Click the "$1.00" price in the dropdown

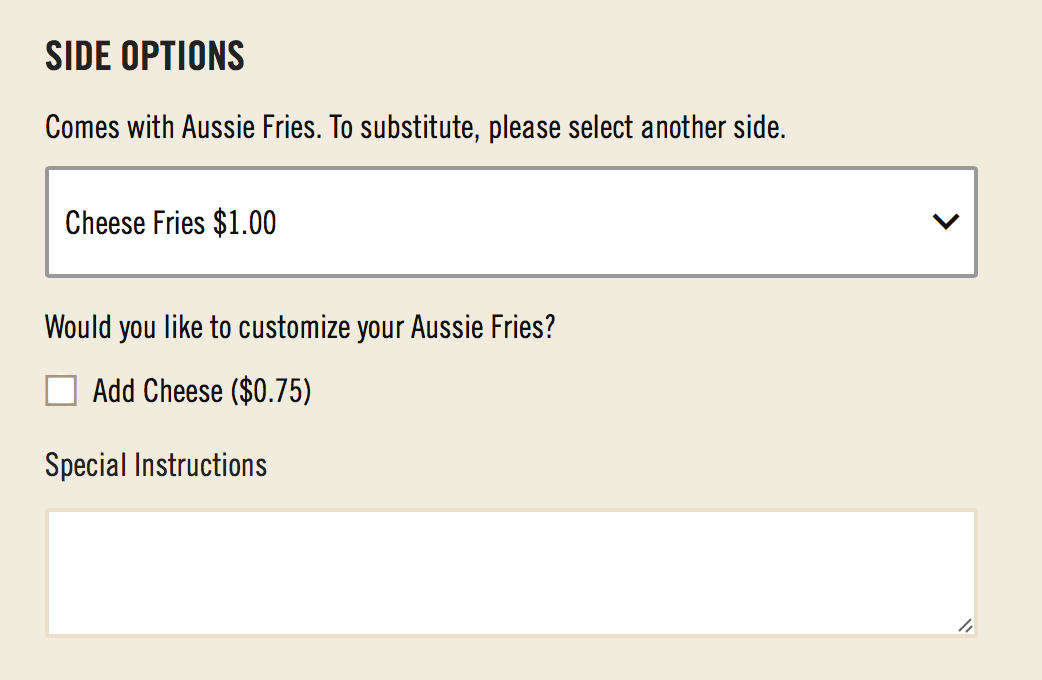point(245,222)
